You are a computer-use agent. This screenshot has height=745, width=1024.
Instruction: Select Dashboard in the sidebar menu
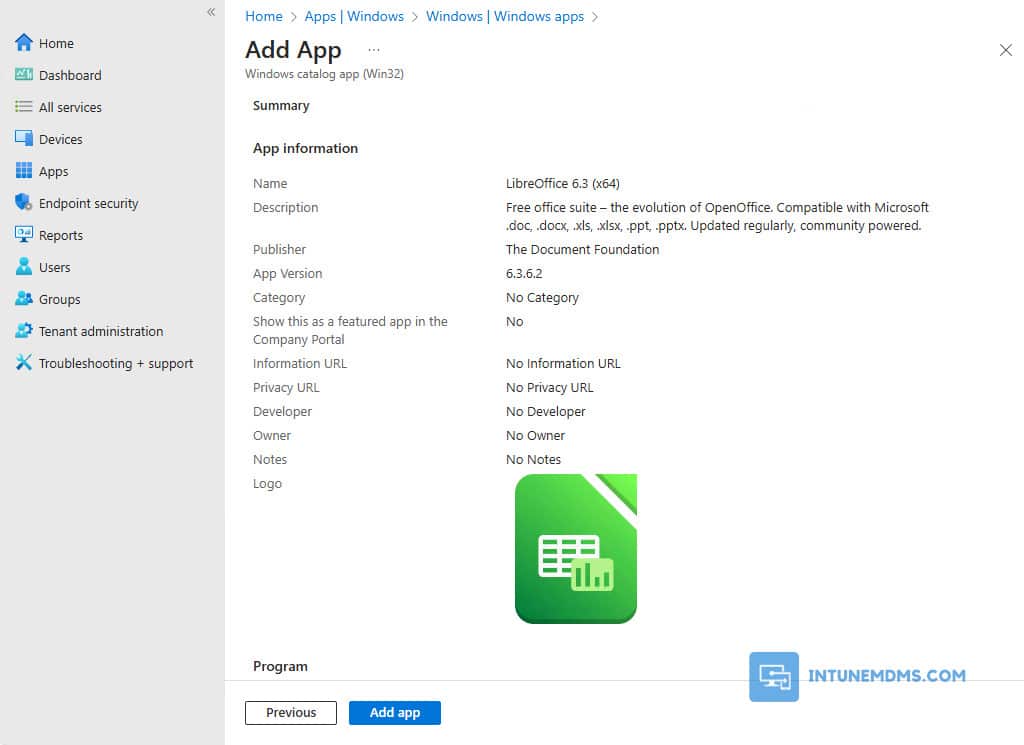pyautogui.click(x=70, y=75)
